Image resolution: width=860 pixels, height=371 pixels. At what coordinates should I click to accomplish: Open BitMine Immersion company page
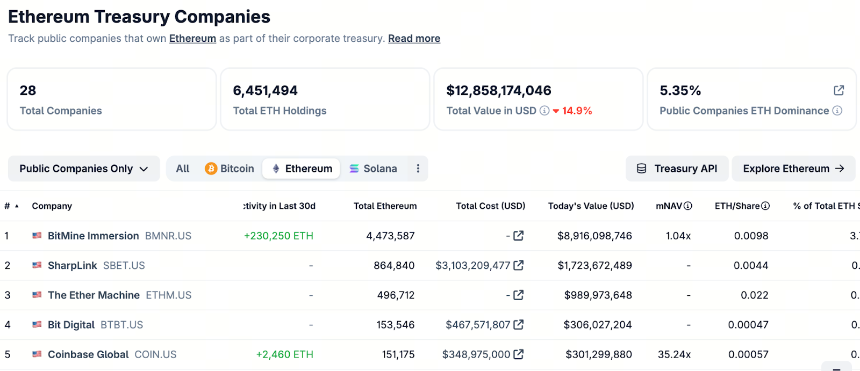93,236
